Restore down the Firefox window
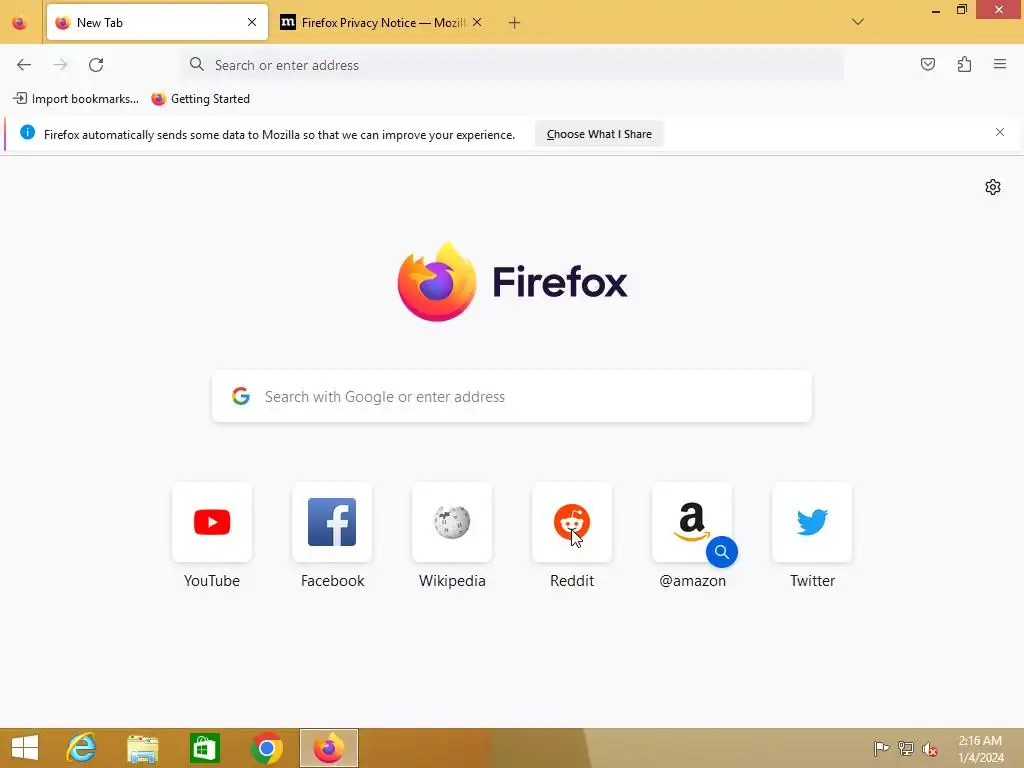Screen dimensions: 1024x768 961,10
